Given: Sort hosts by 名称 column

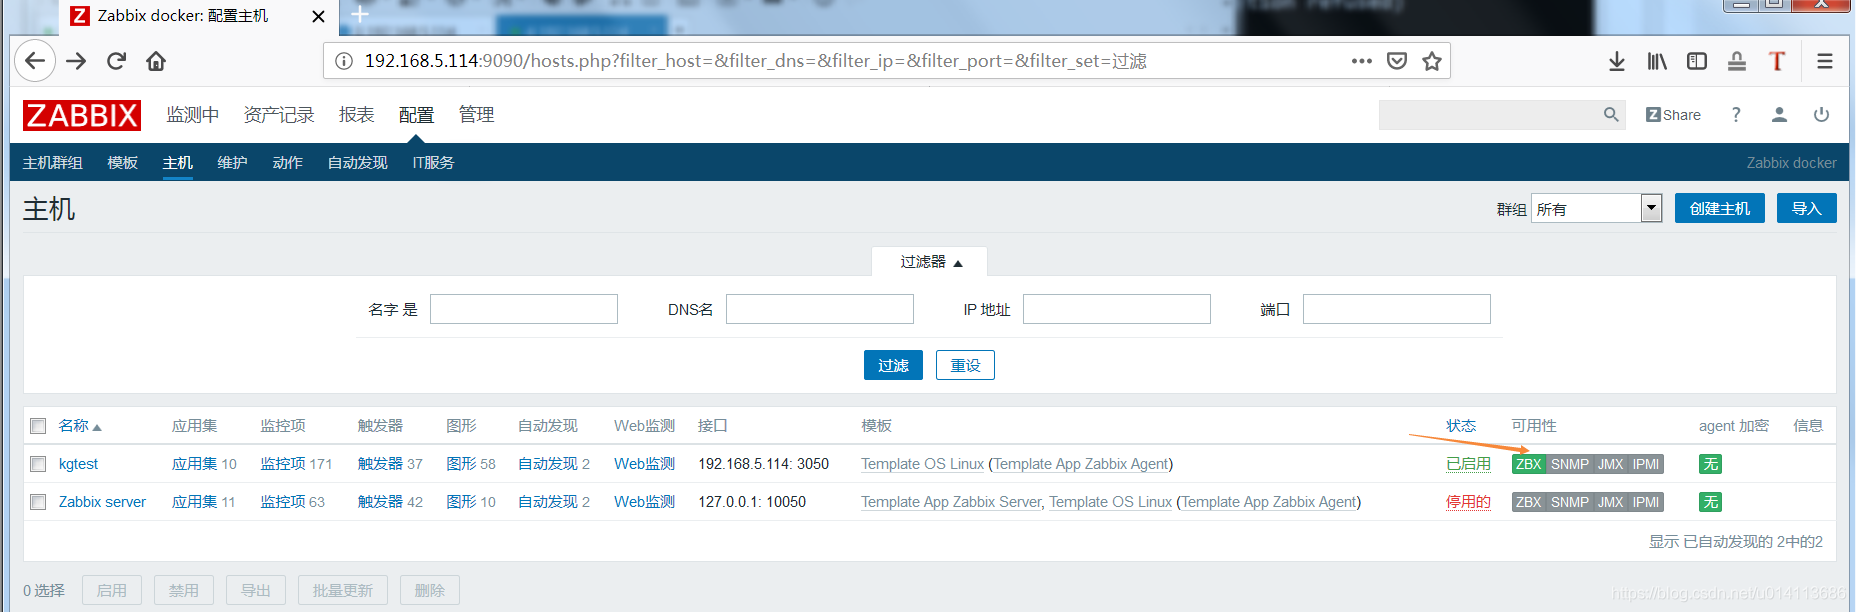Looking at the screenshot, I should click(80, 426).
